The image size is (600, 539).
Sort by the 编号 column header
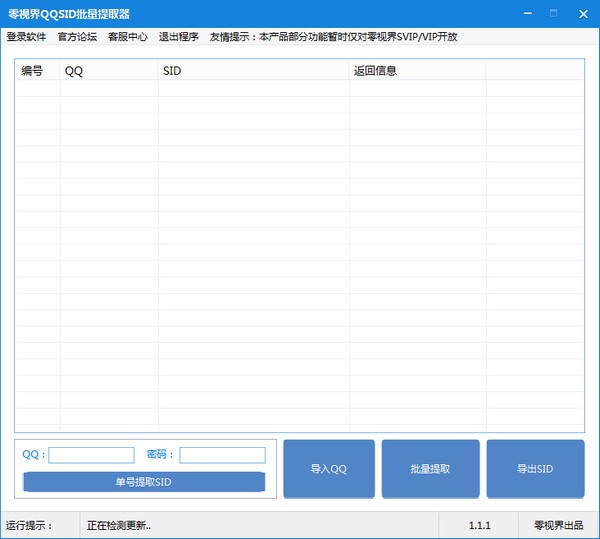click(38, 70)
